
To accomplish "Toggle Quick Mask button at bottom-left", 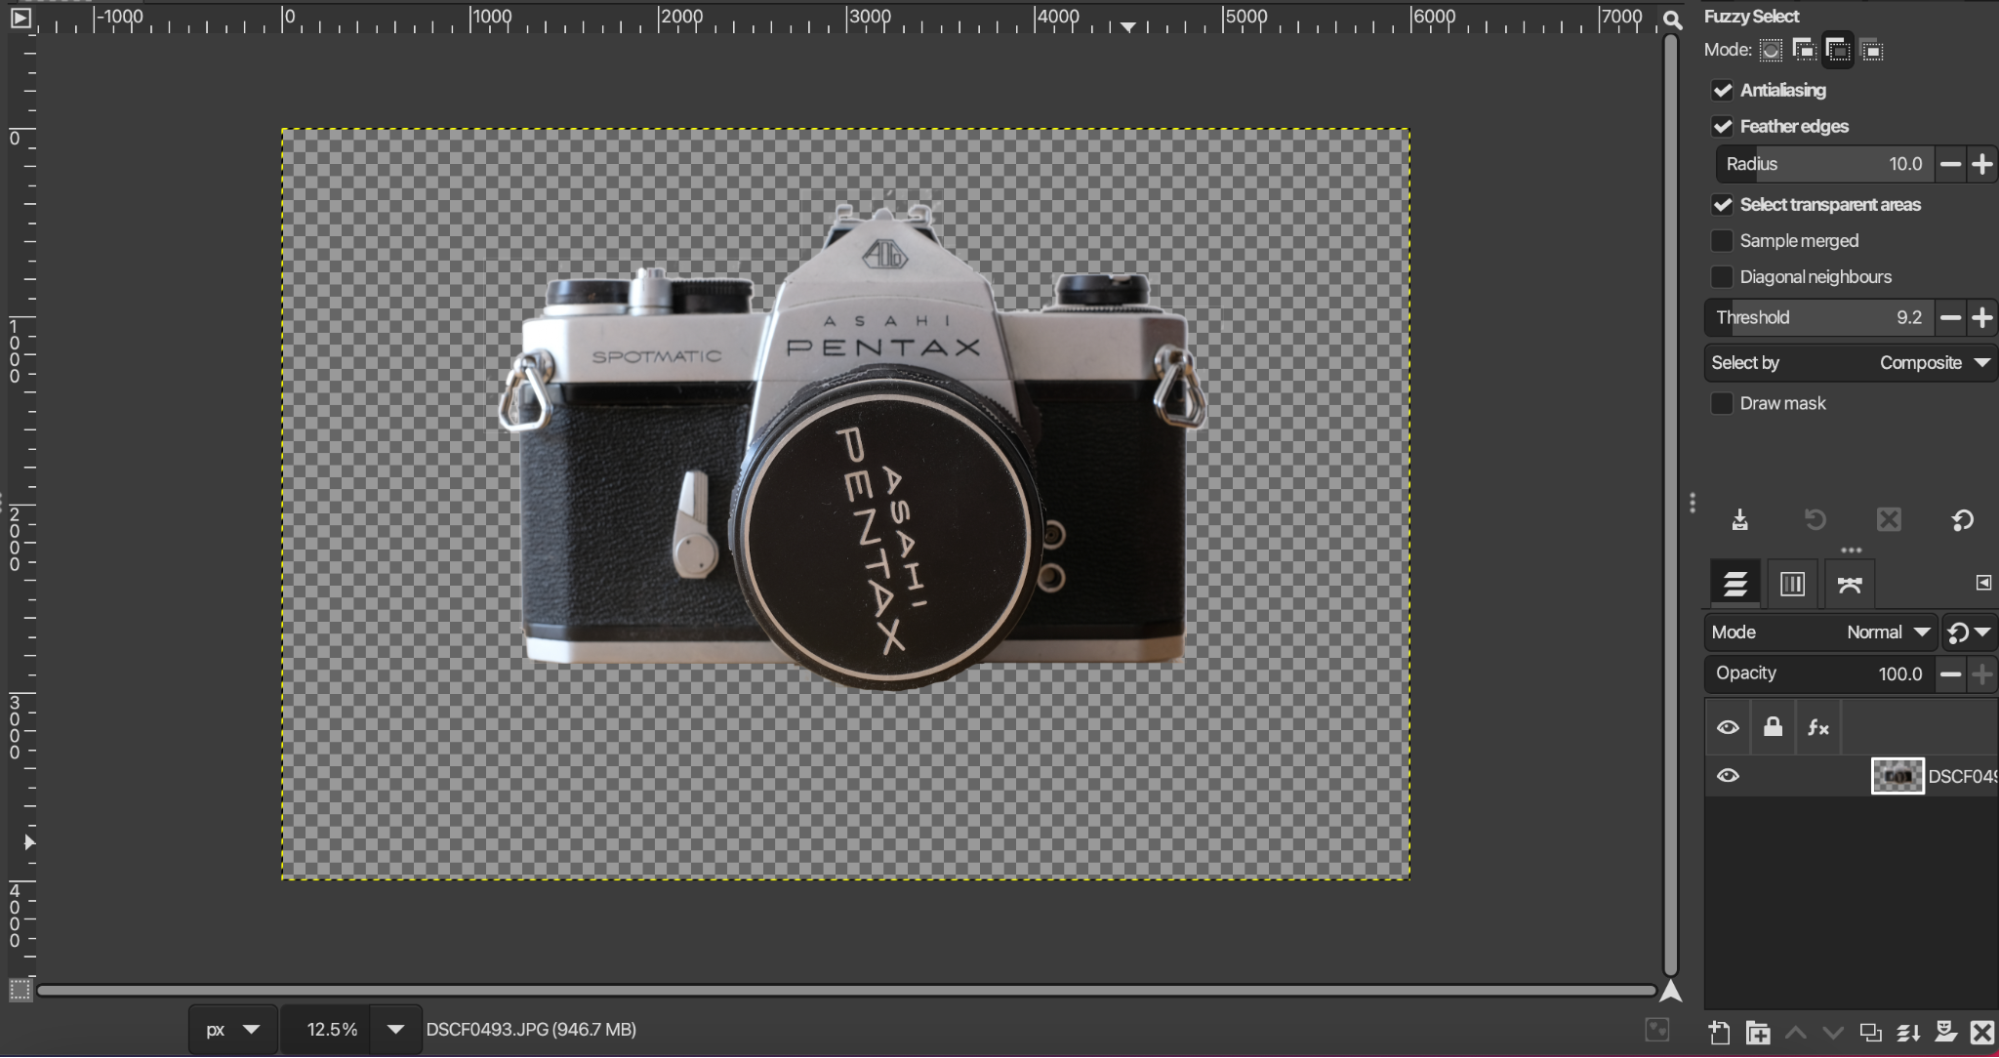I will (x=20, y=990).
